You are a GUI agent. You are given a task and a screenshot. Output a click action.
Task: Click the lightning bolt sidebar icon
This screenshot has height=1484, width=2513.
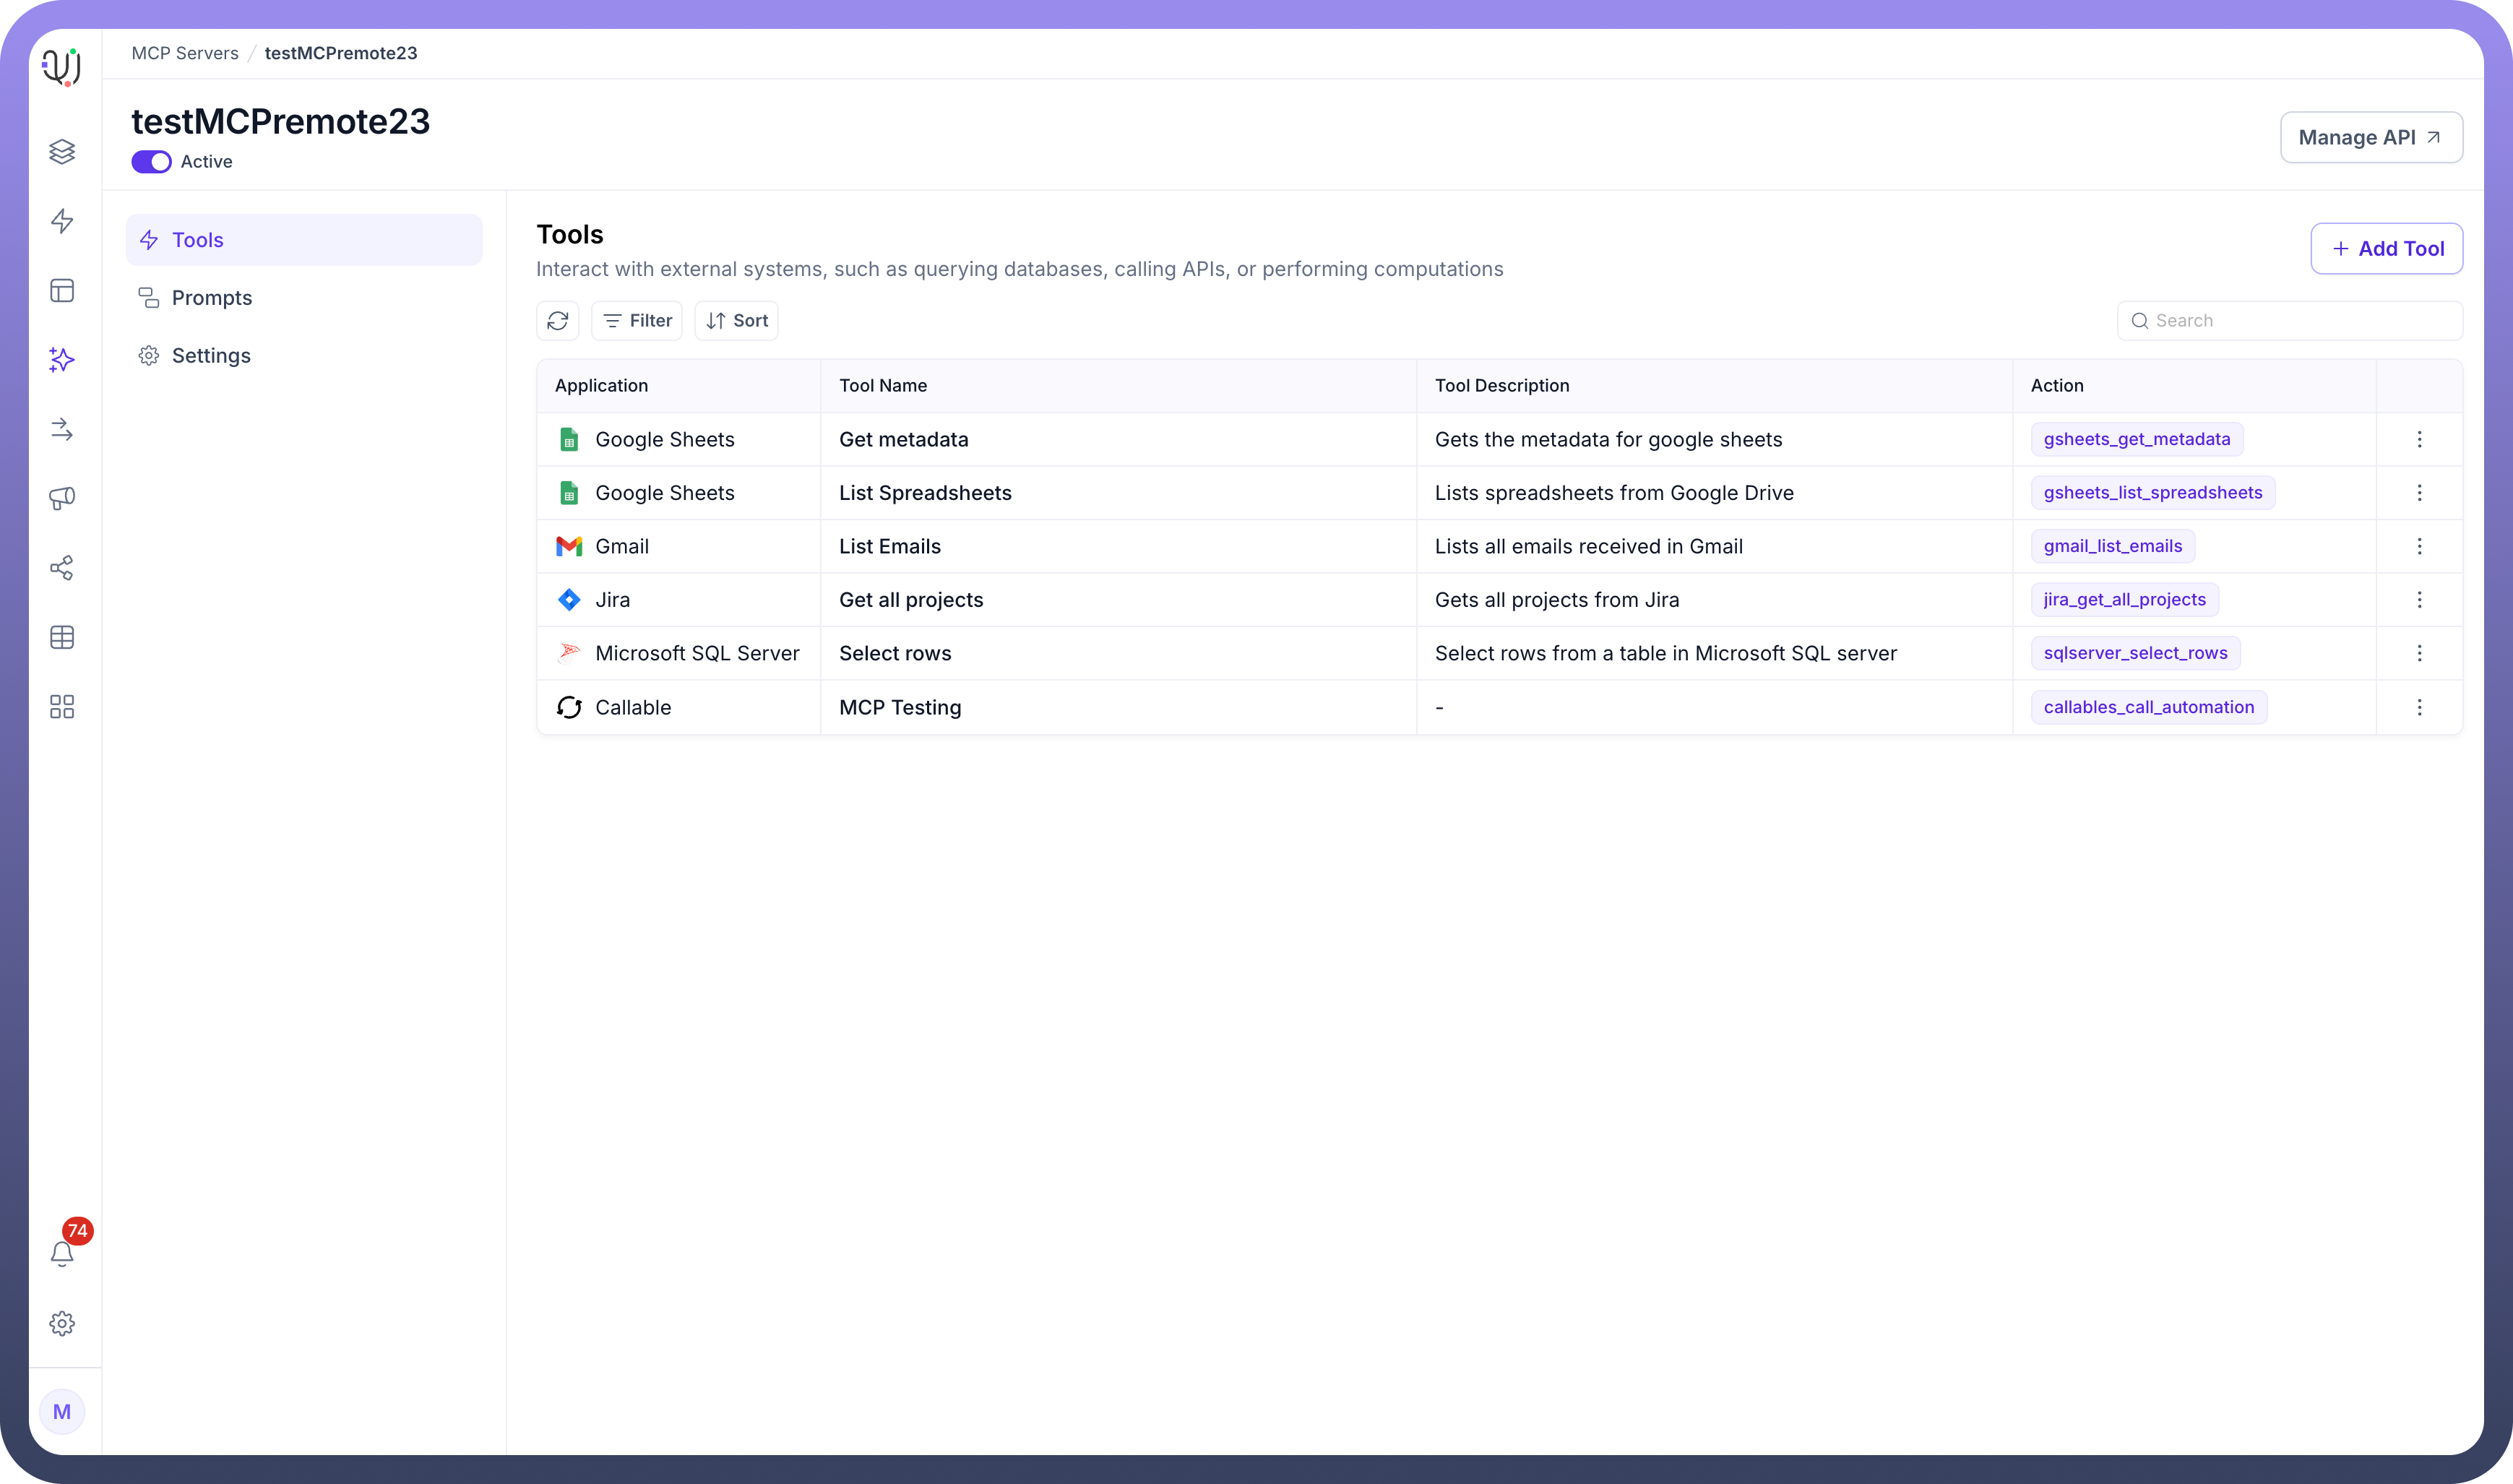pyautogui.click(x=62, y=221)
